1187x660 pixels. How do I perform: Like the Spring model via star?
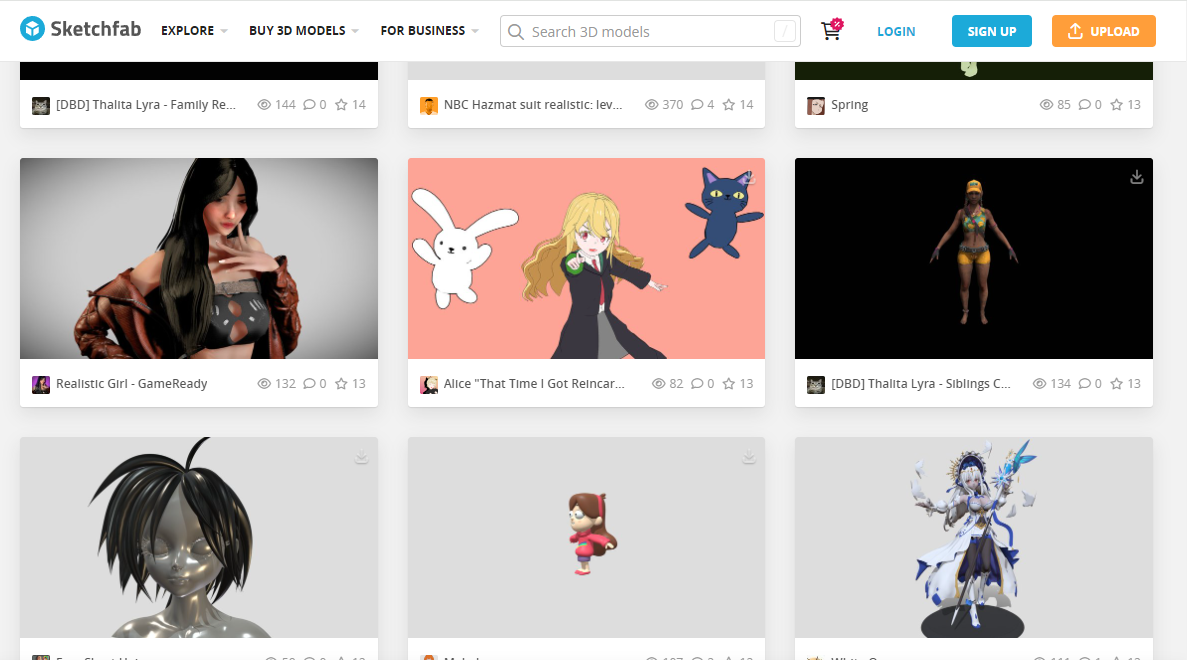[1117, 104]
